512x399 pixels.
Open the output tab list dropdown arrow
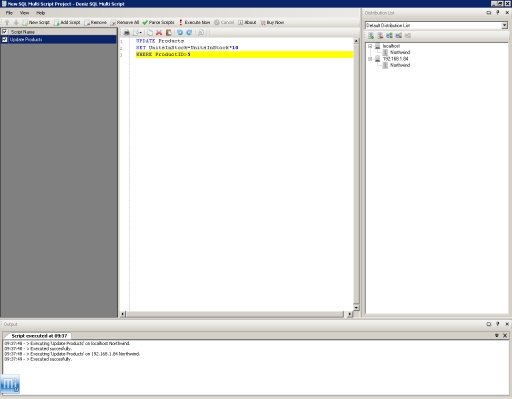tap(497, 336)
